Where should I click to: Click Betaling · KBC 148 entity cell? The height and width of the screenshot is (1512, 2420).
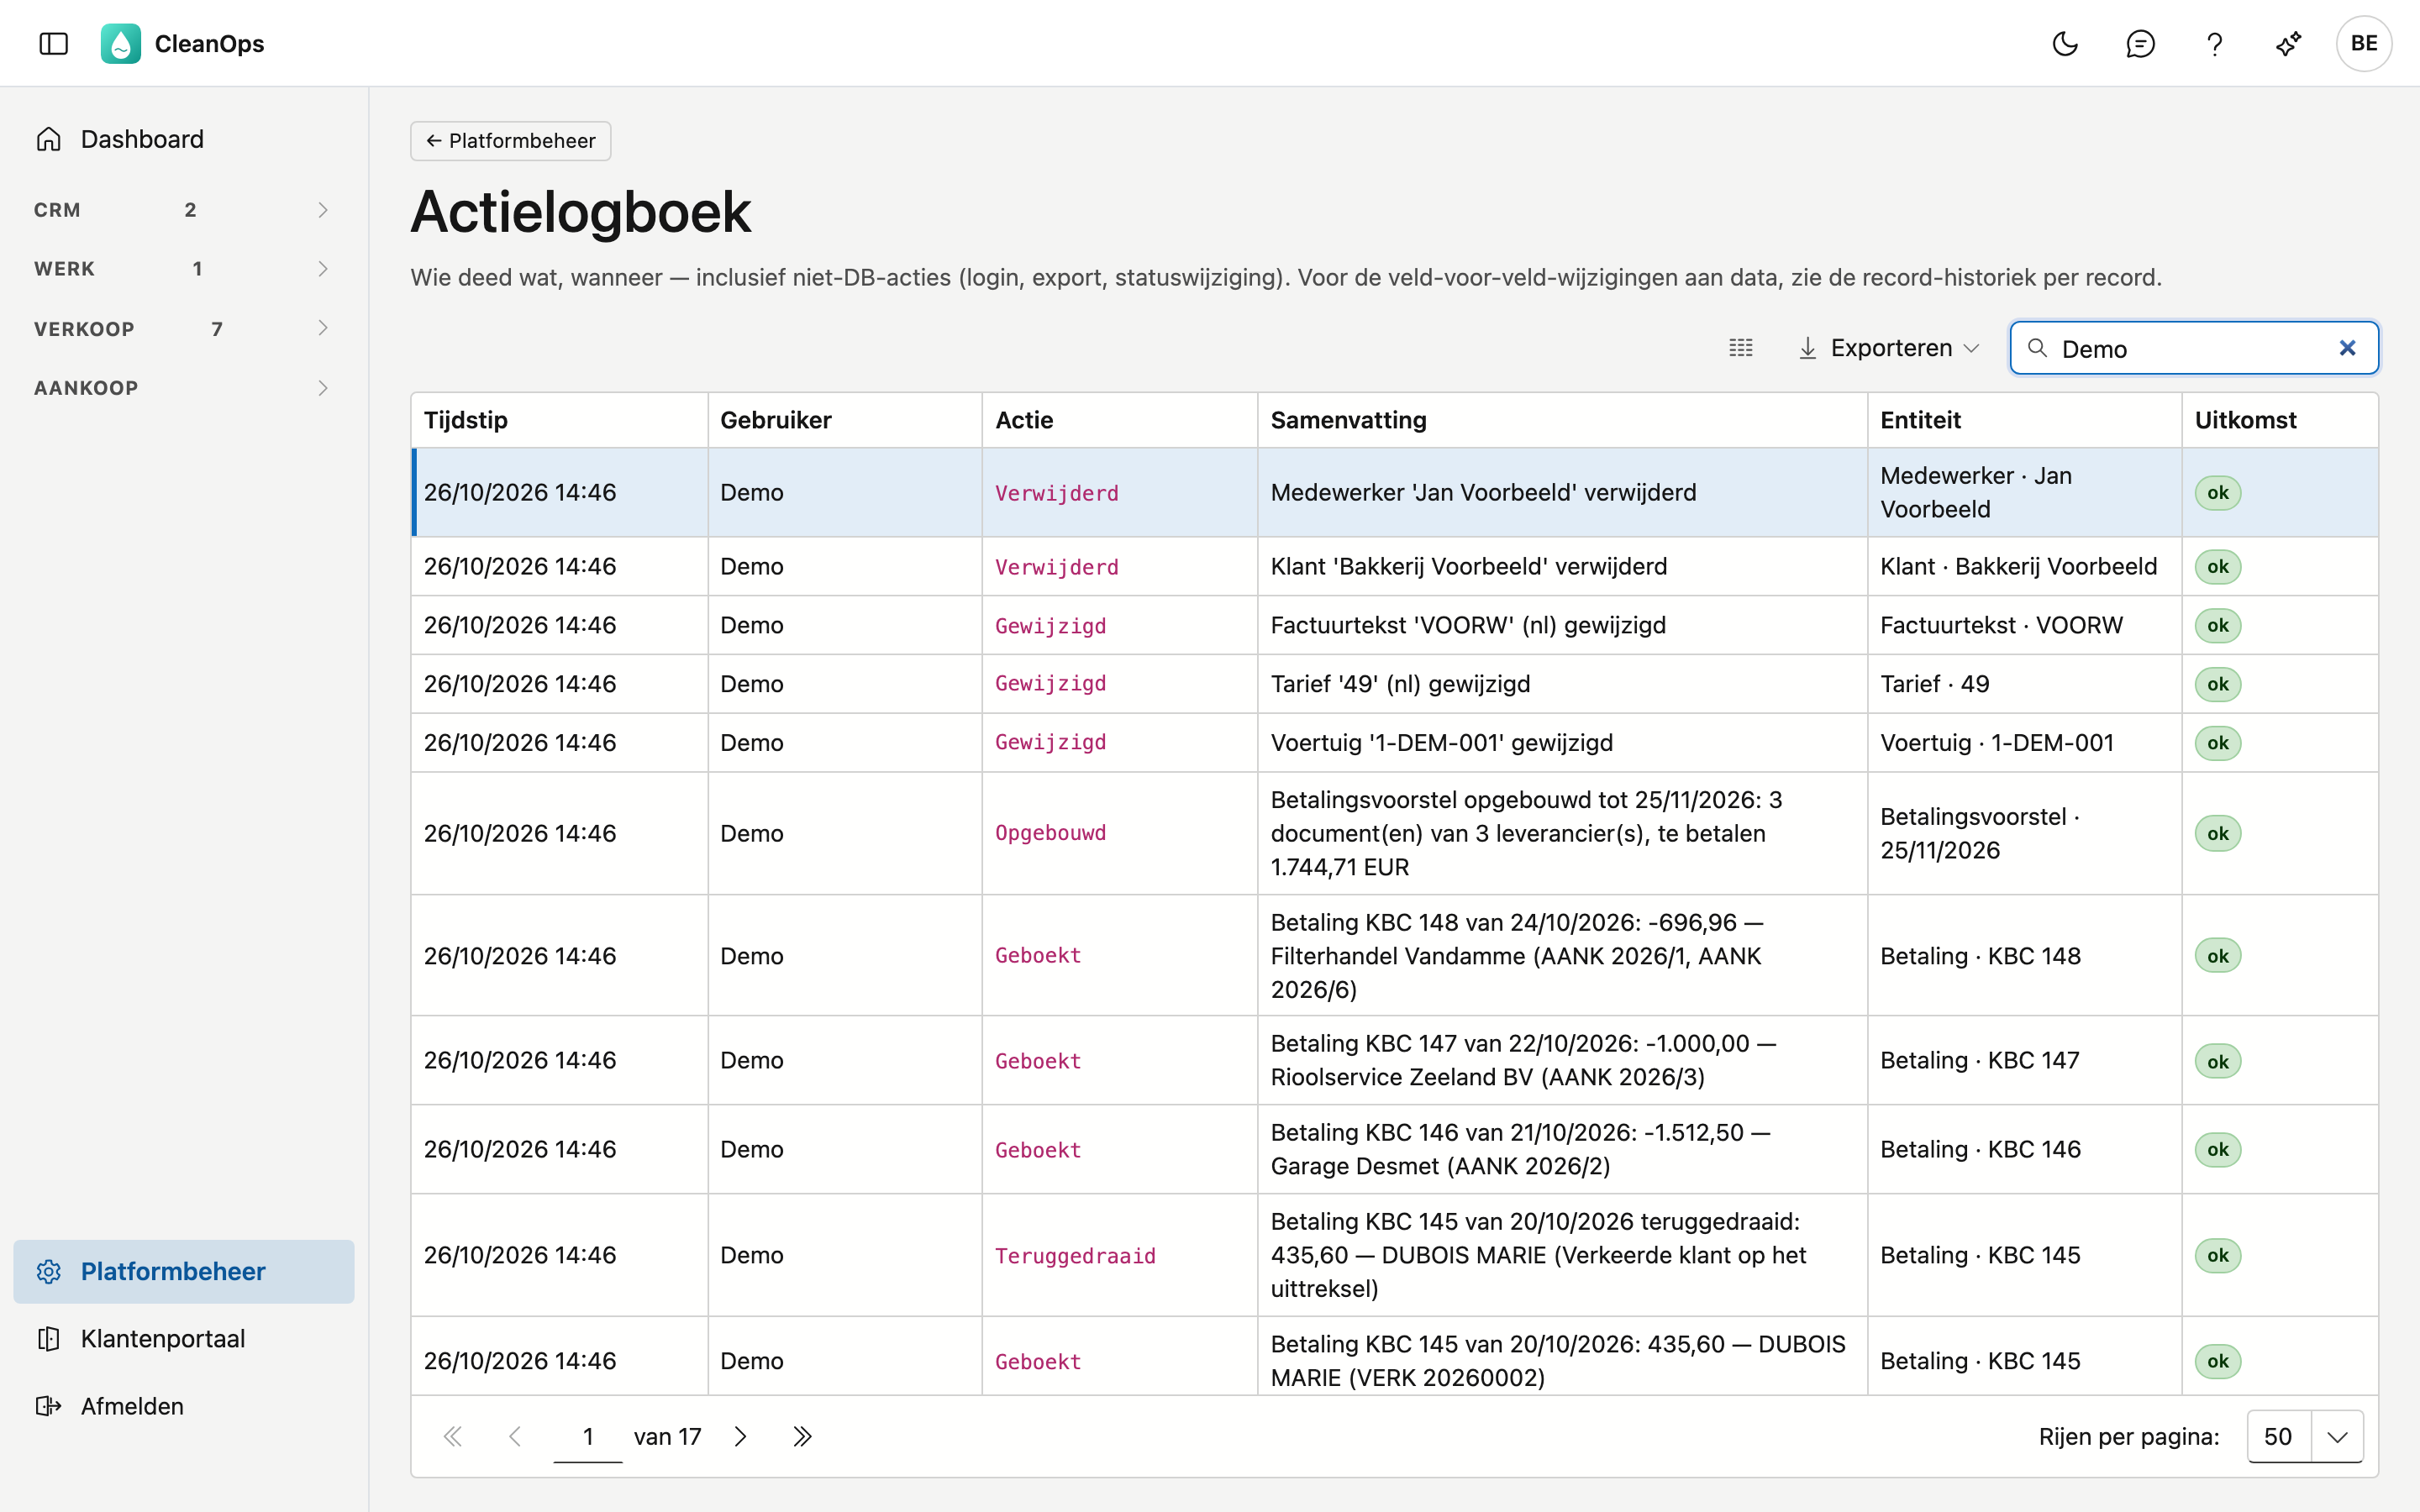(2023, 955)
